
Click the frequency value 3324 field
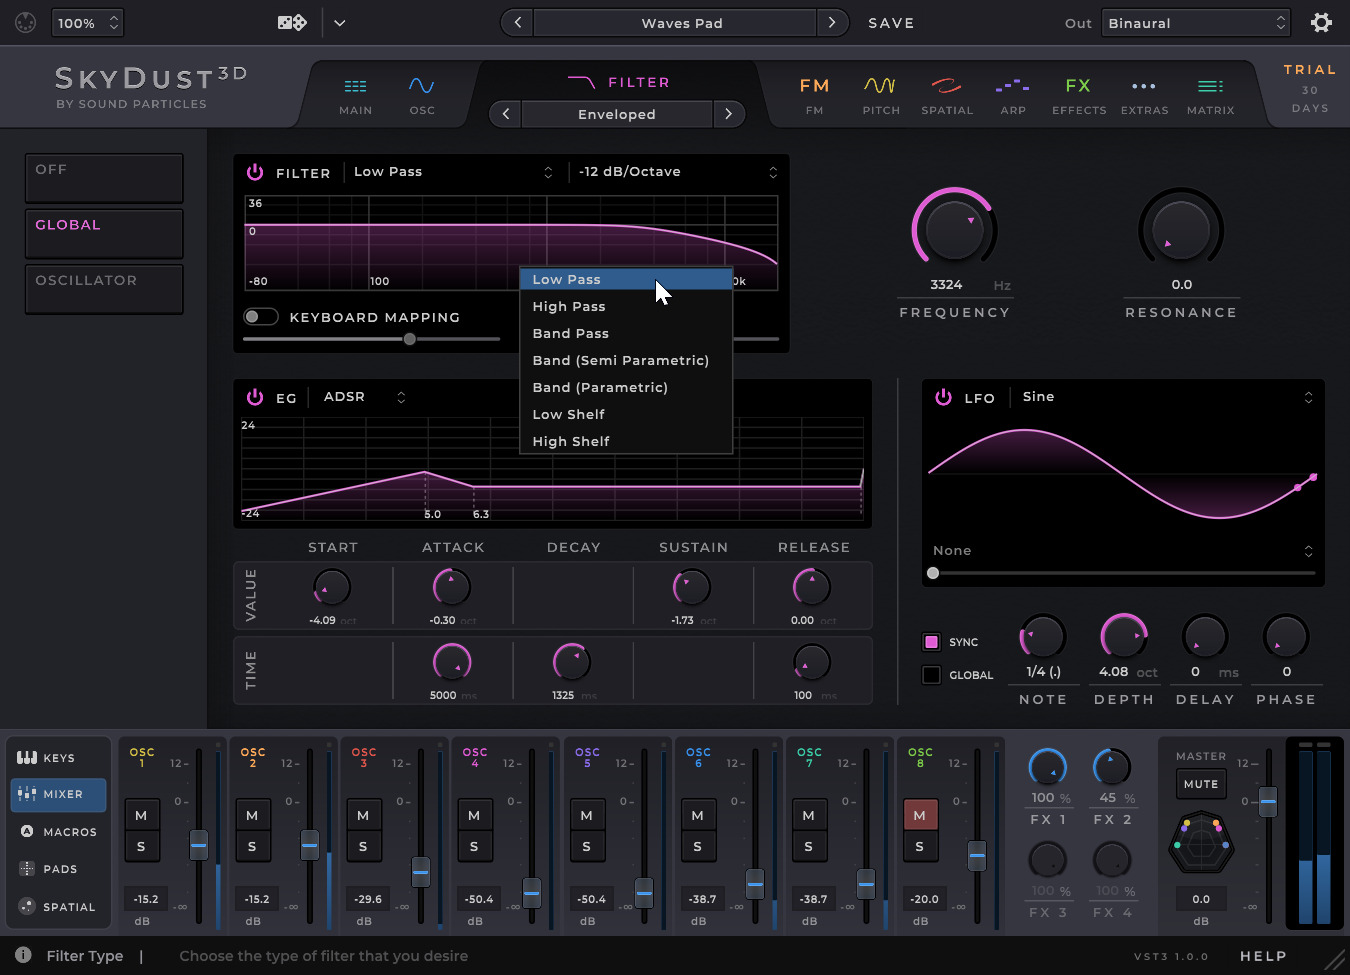click(x=946, y=285)
